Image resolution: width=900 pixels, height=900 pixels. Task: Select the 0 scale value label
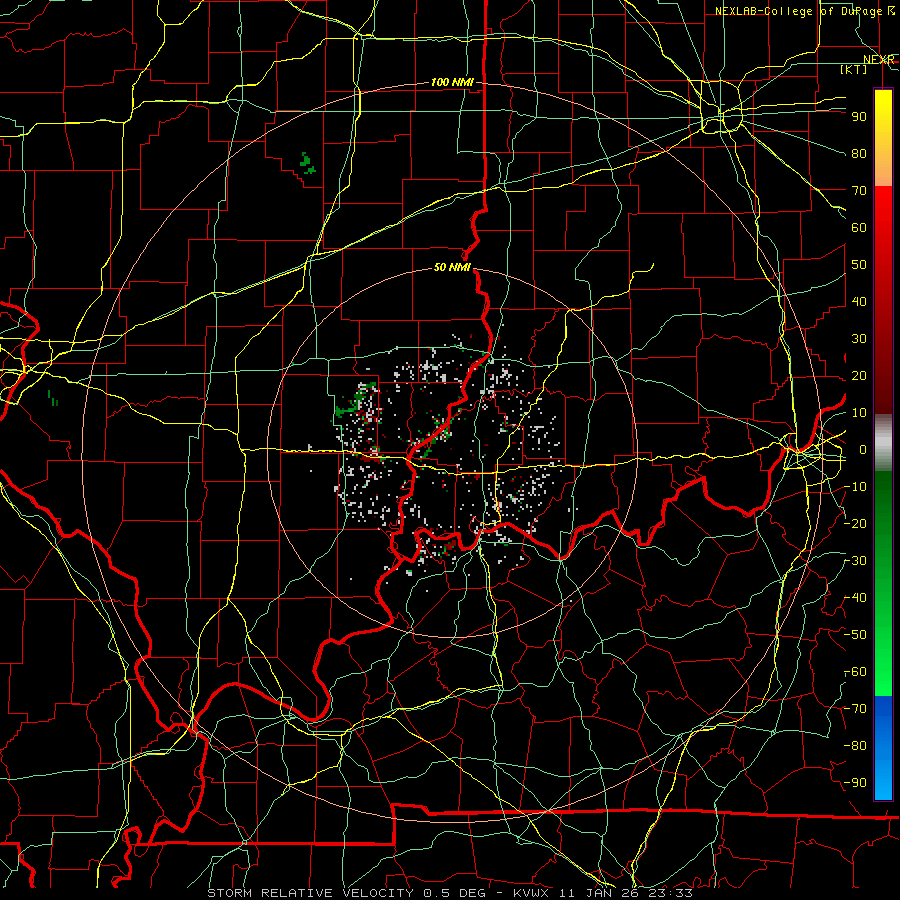(x=863, y=449)
